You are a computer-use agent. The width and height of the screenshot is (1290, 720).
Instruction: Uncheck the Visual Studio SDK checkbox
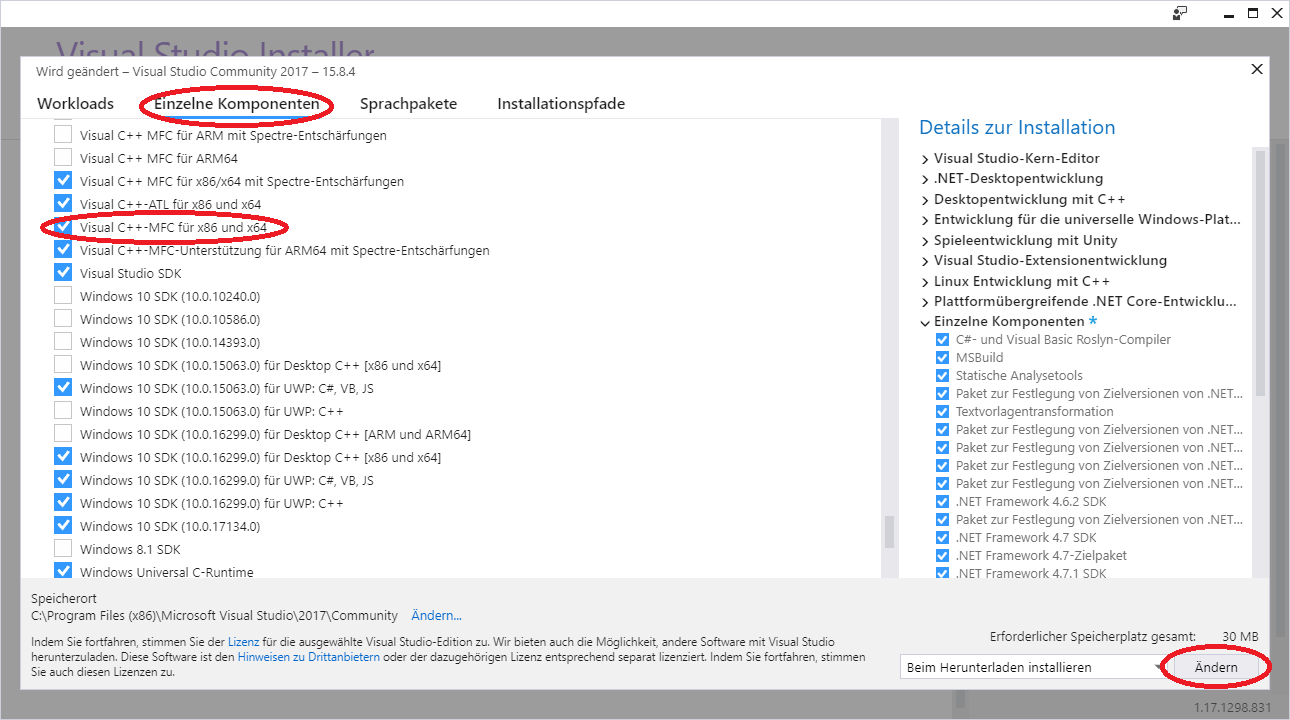click(63, 273)
